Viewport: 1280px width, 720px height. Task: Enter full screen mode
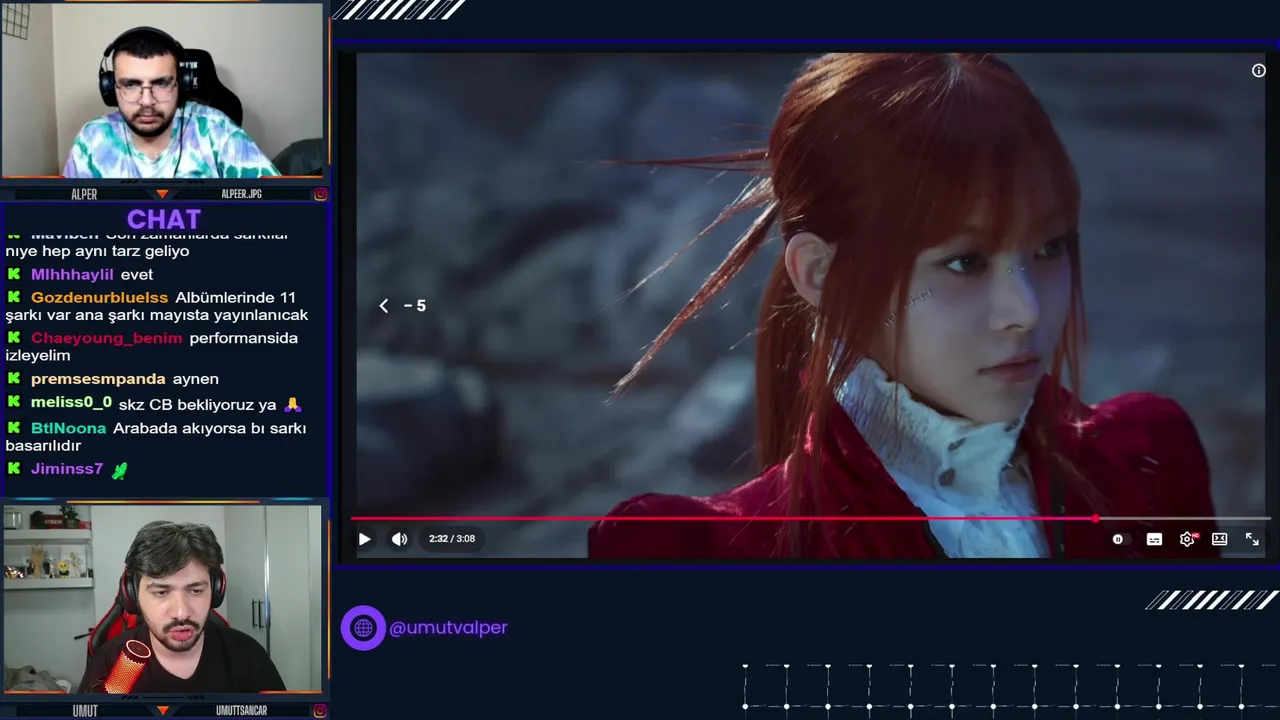click(1252, 539)
